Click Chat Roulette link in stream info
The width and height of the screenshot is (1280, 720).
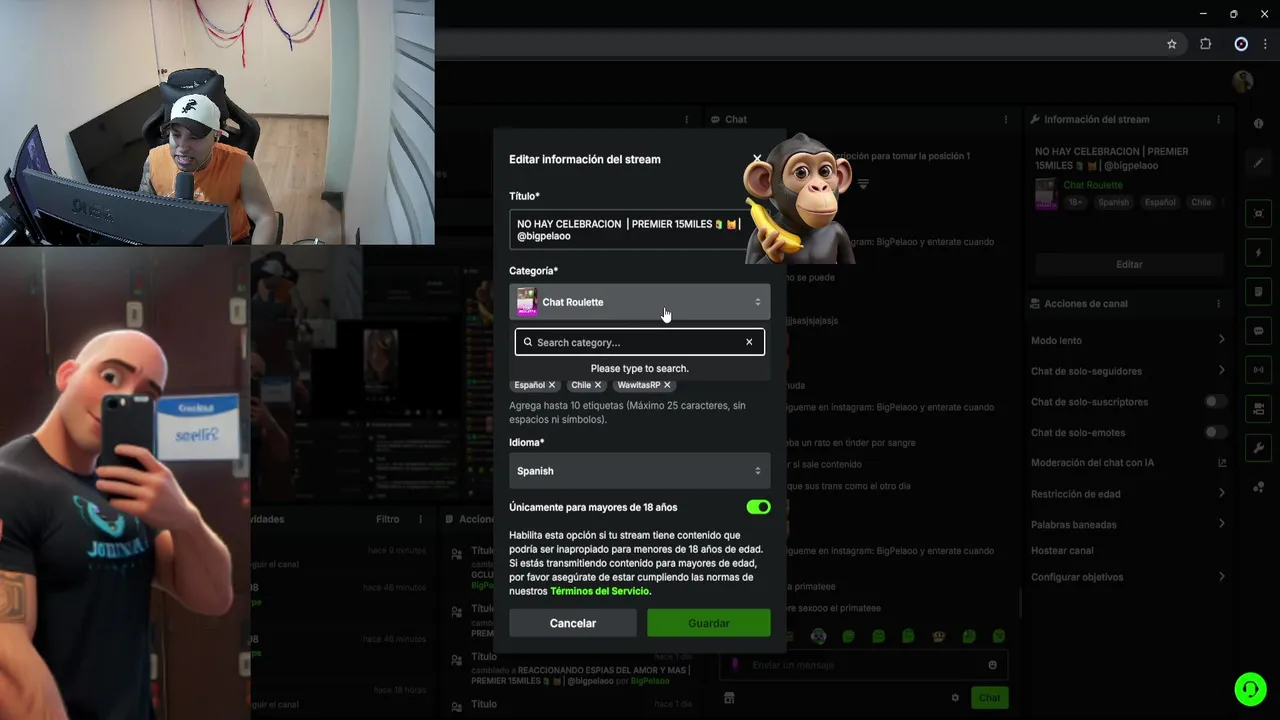[x=1093, y=185]
